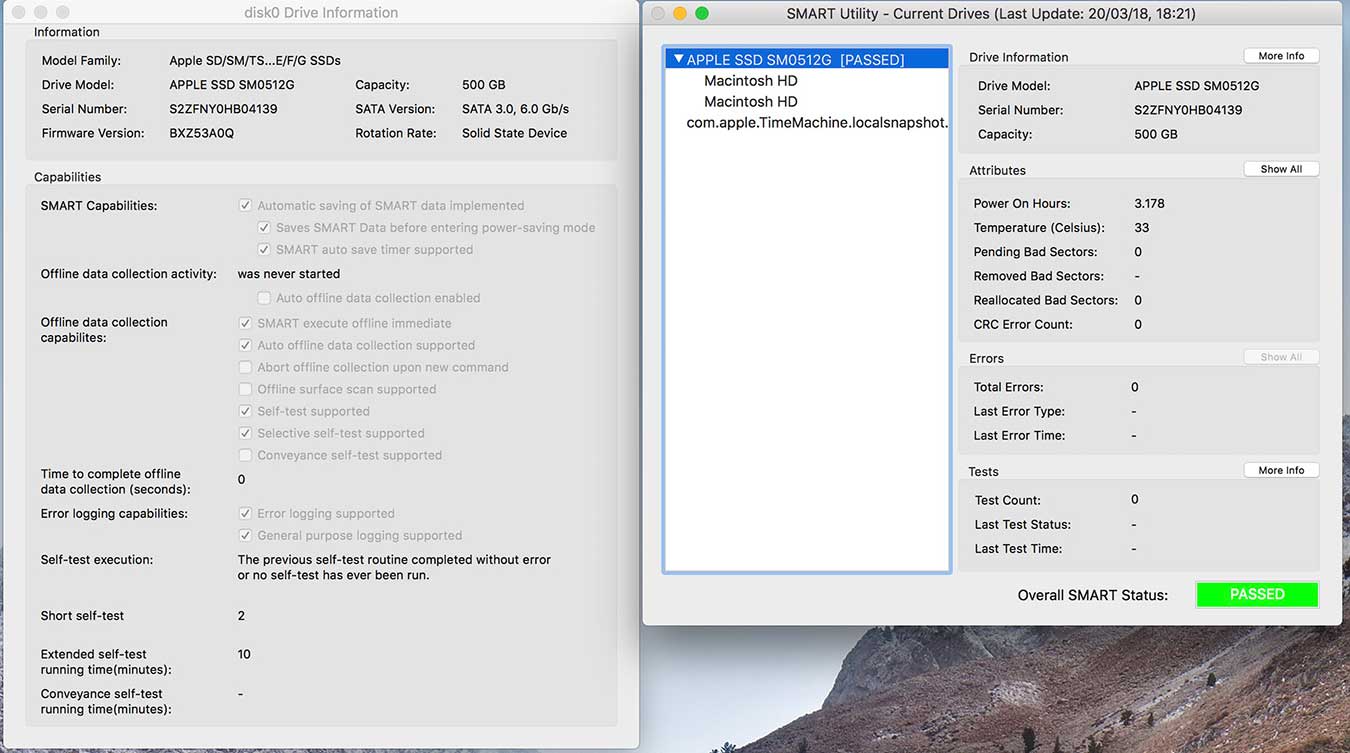1350x753 pixels.
Task: Click Rotation Rate value Solid State Device
Action: pyautogui.click(x=514, y=133)
